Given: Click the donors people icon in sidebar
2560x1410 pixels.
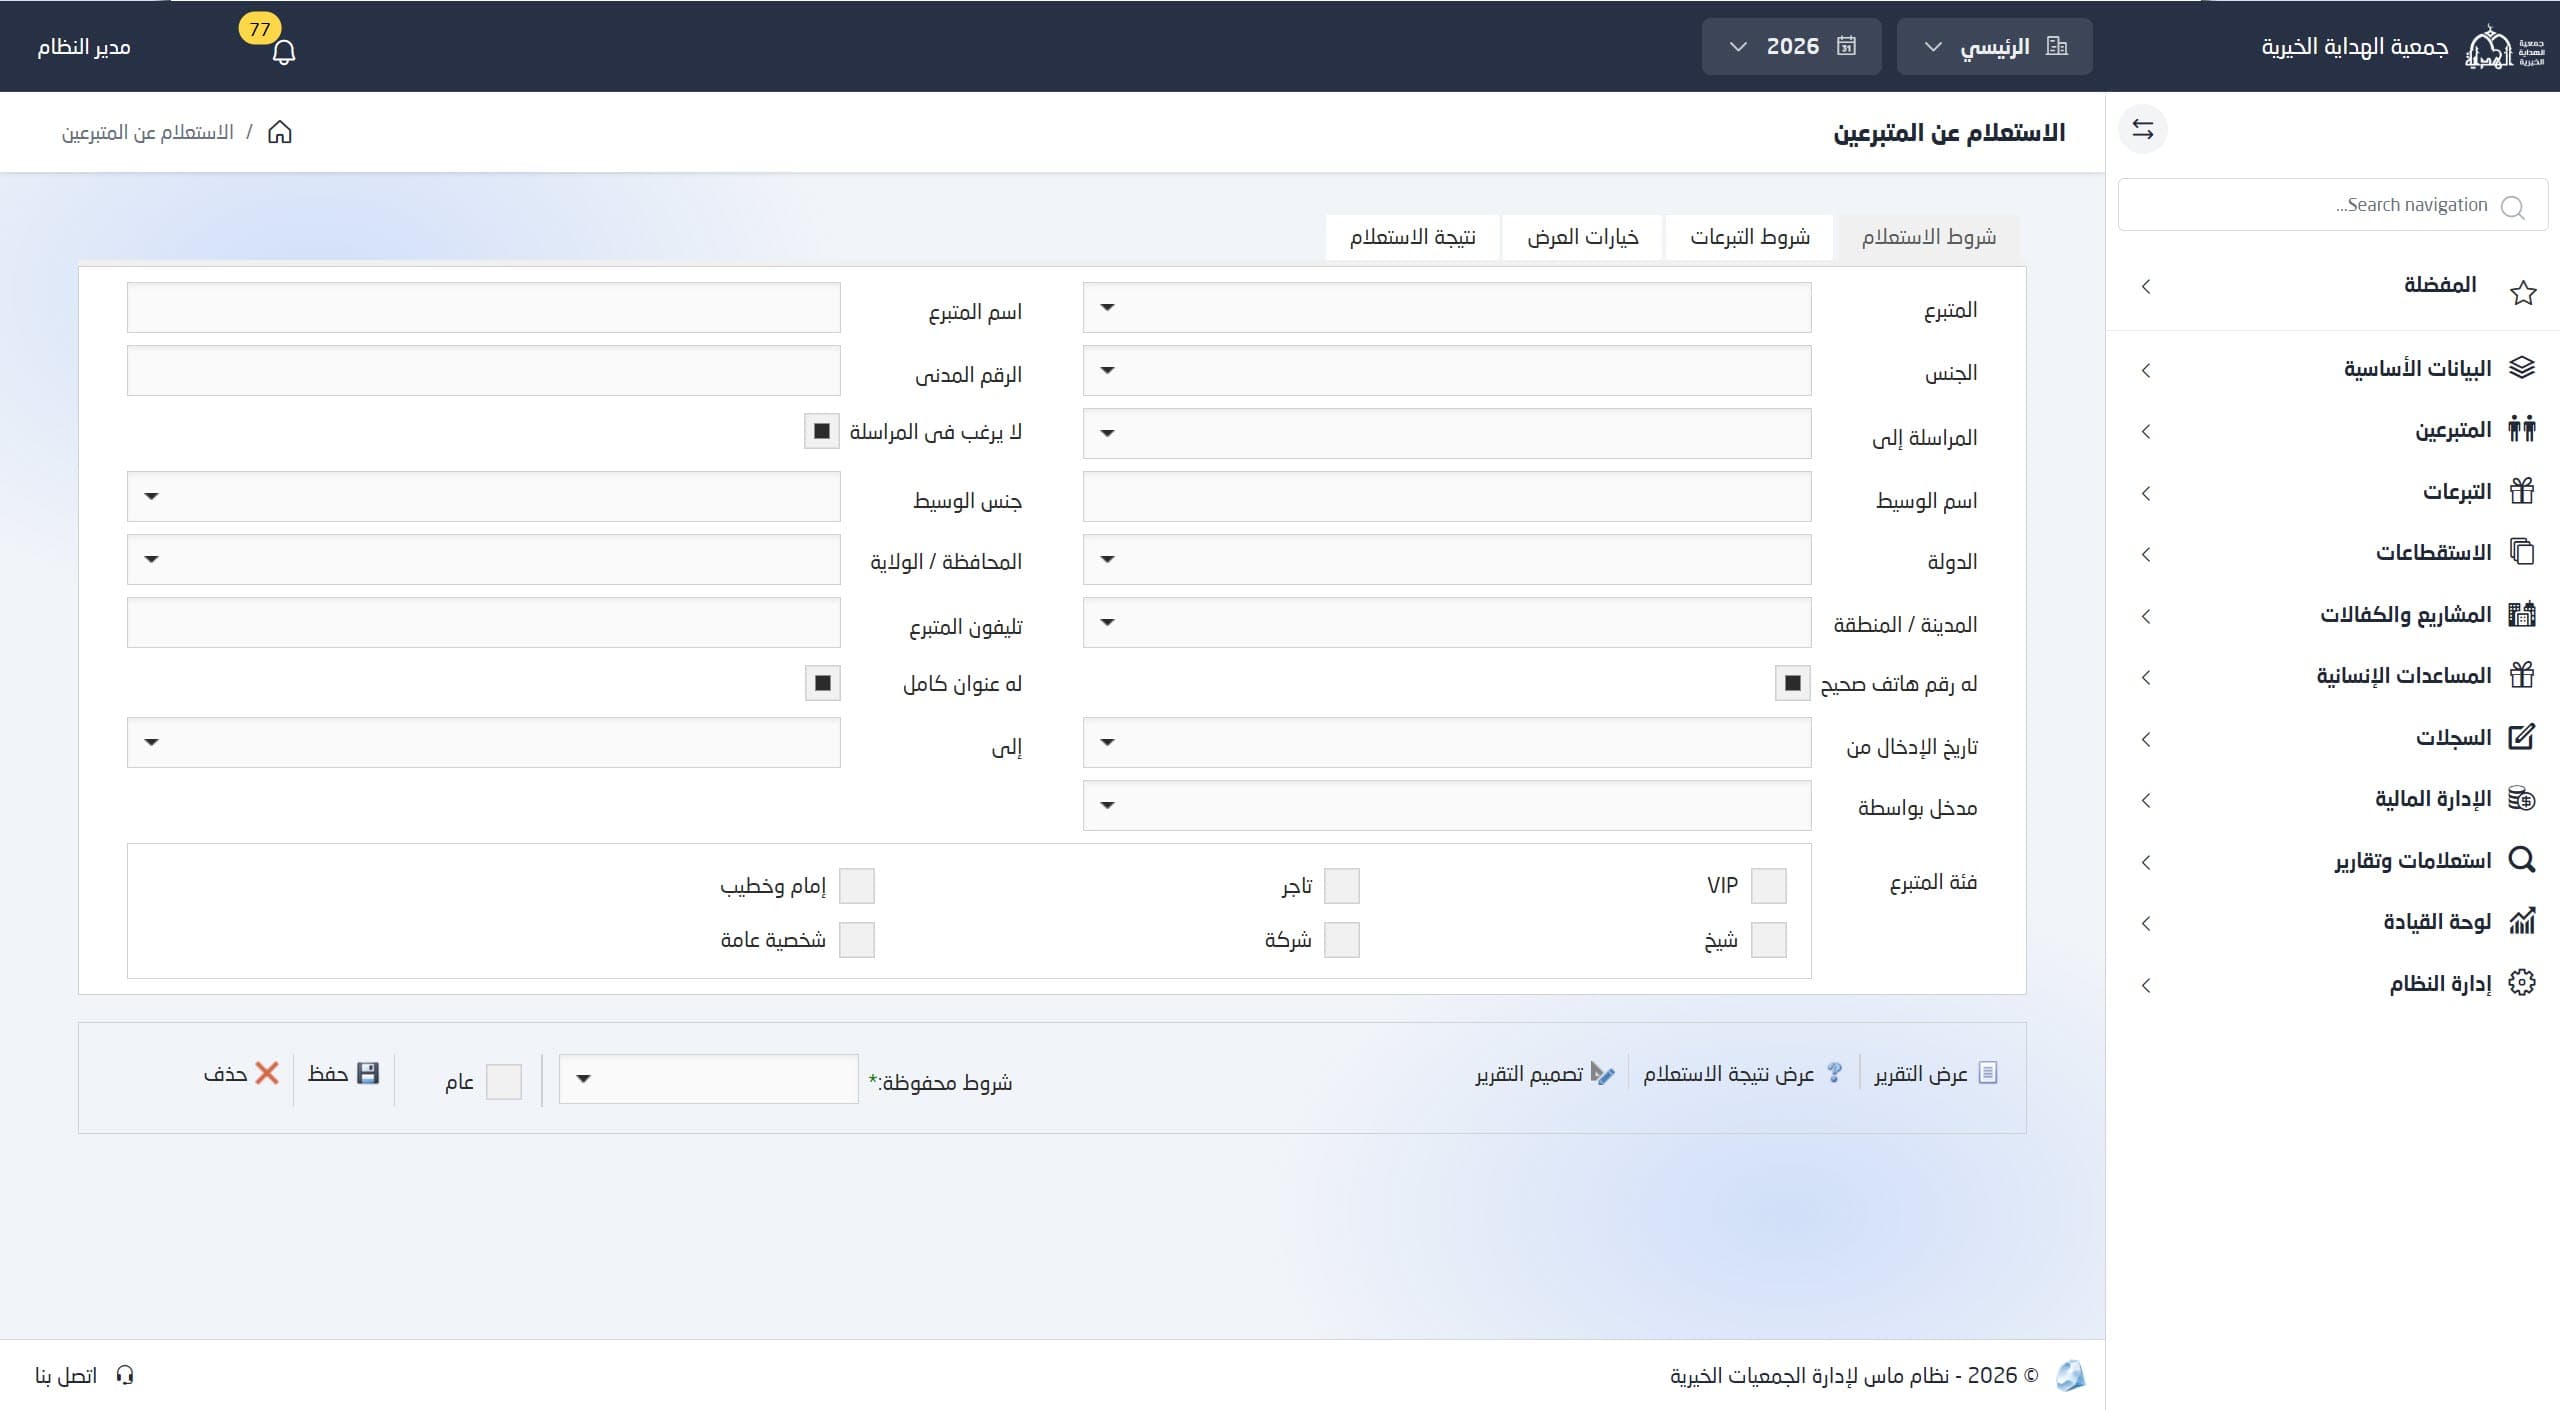Looking at the screenshot, I should coord(2522,430).
